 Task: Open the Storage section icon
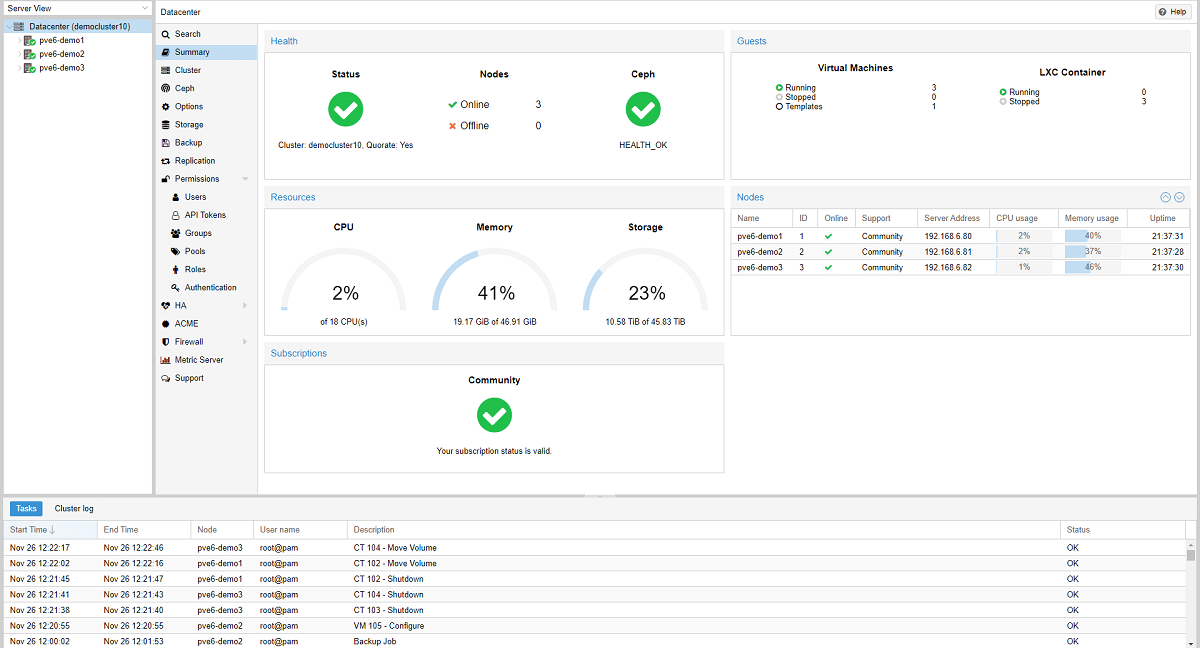pyautogui.click(x=165, y=125)
